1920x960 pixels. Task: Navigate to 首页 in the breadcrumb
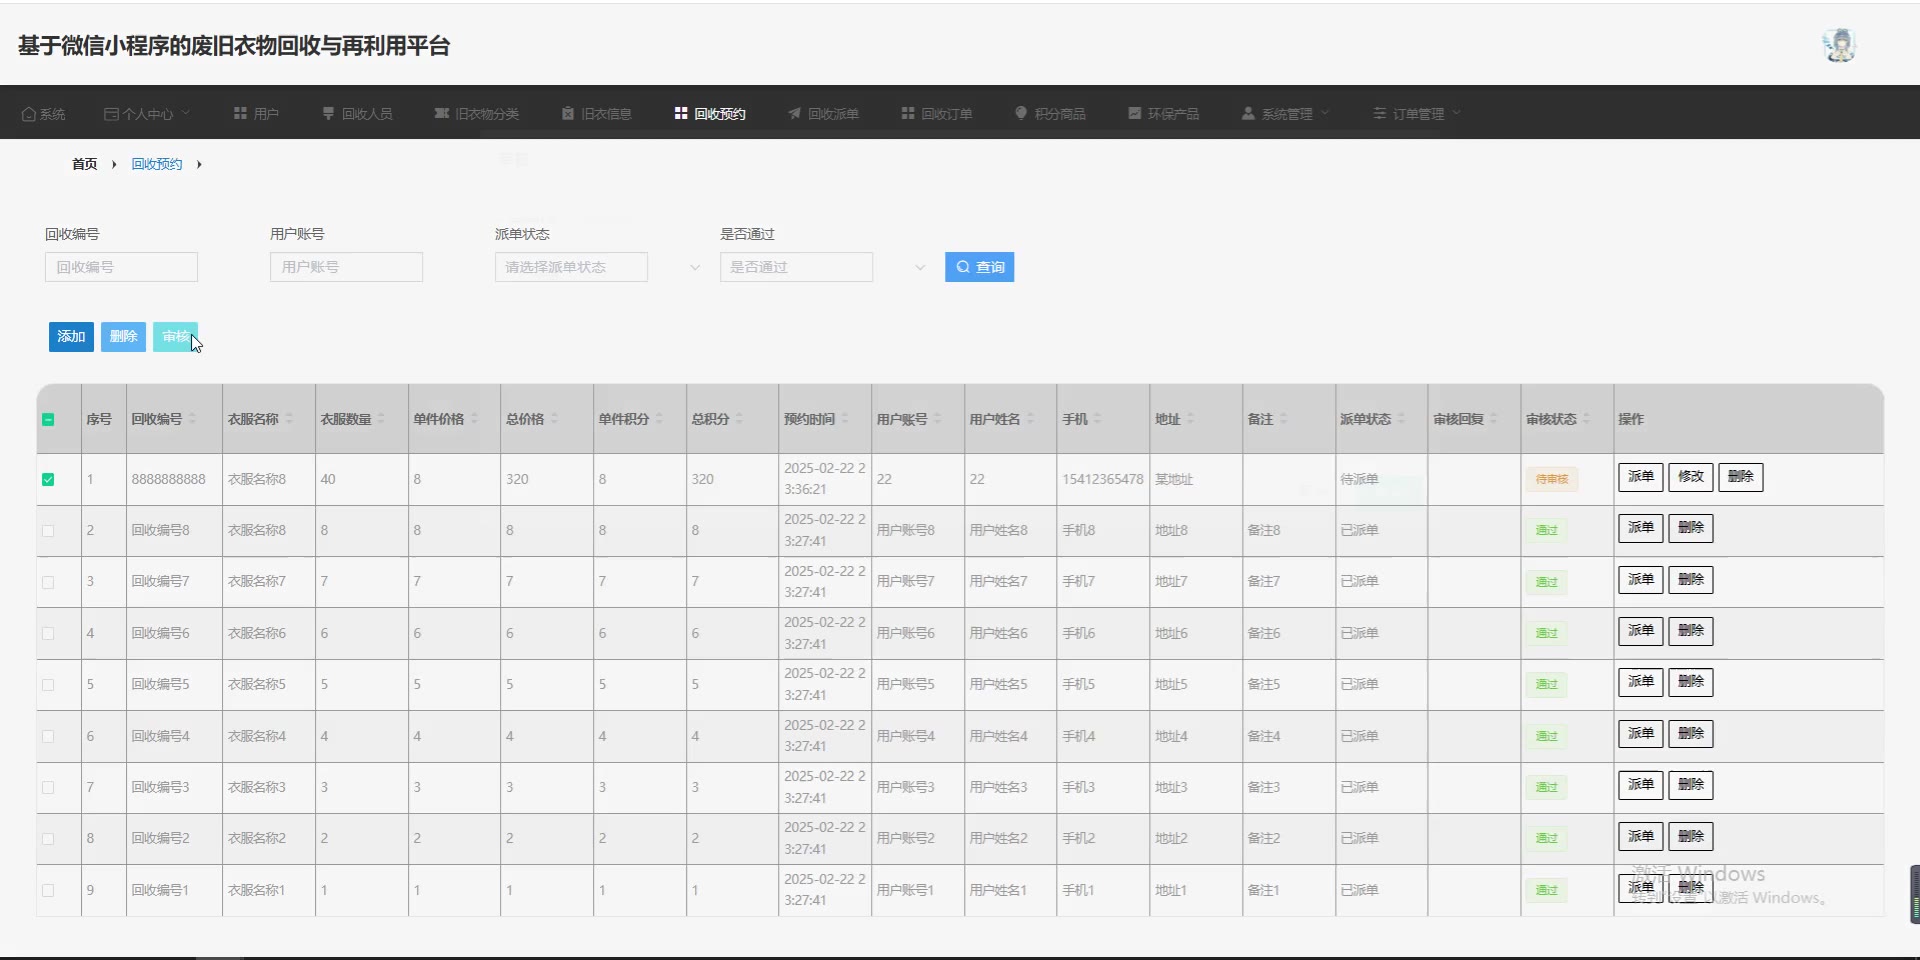tap(85, 164)
